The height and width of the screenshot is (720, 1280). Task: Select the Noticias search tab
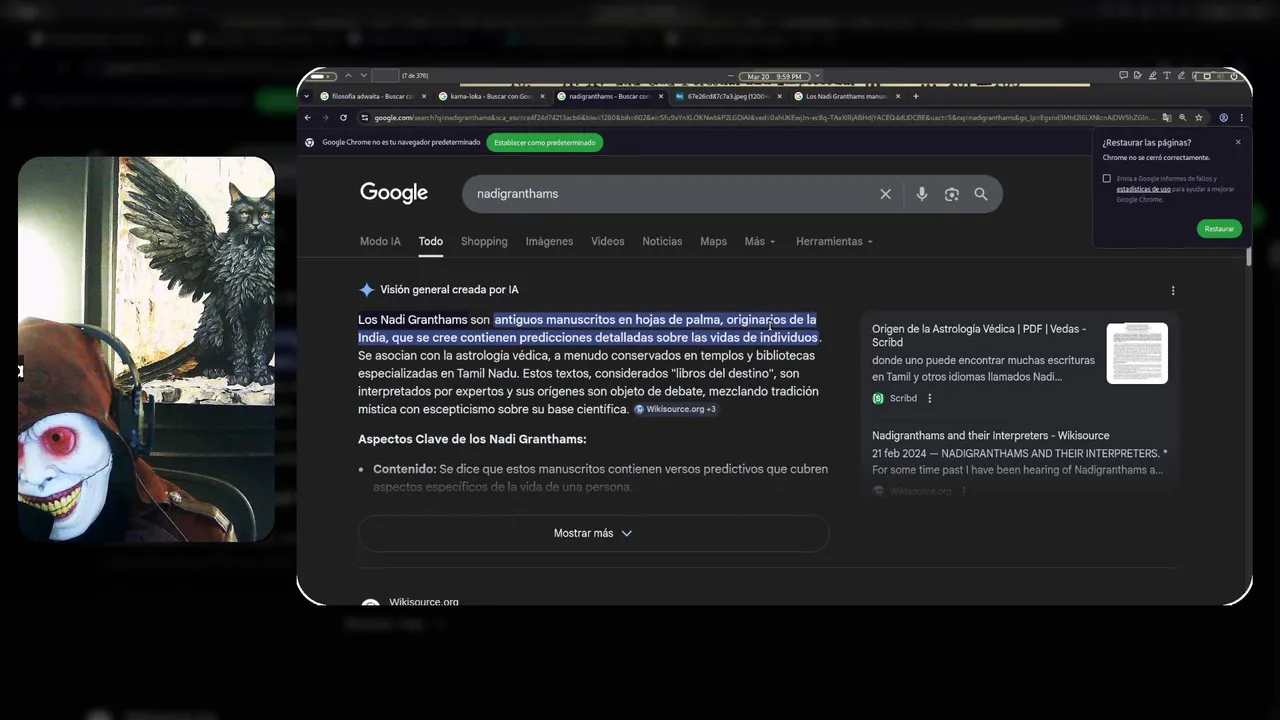tap(662, 241)
